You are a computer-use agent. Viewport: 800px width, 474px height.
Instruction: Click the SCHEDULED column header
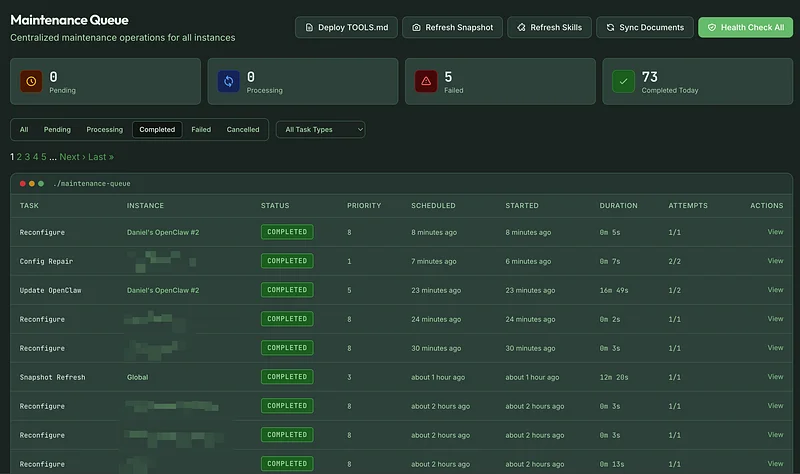[x=433, y=206]
